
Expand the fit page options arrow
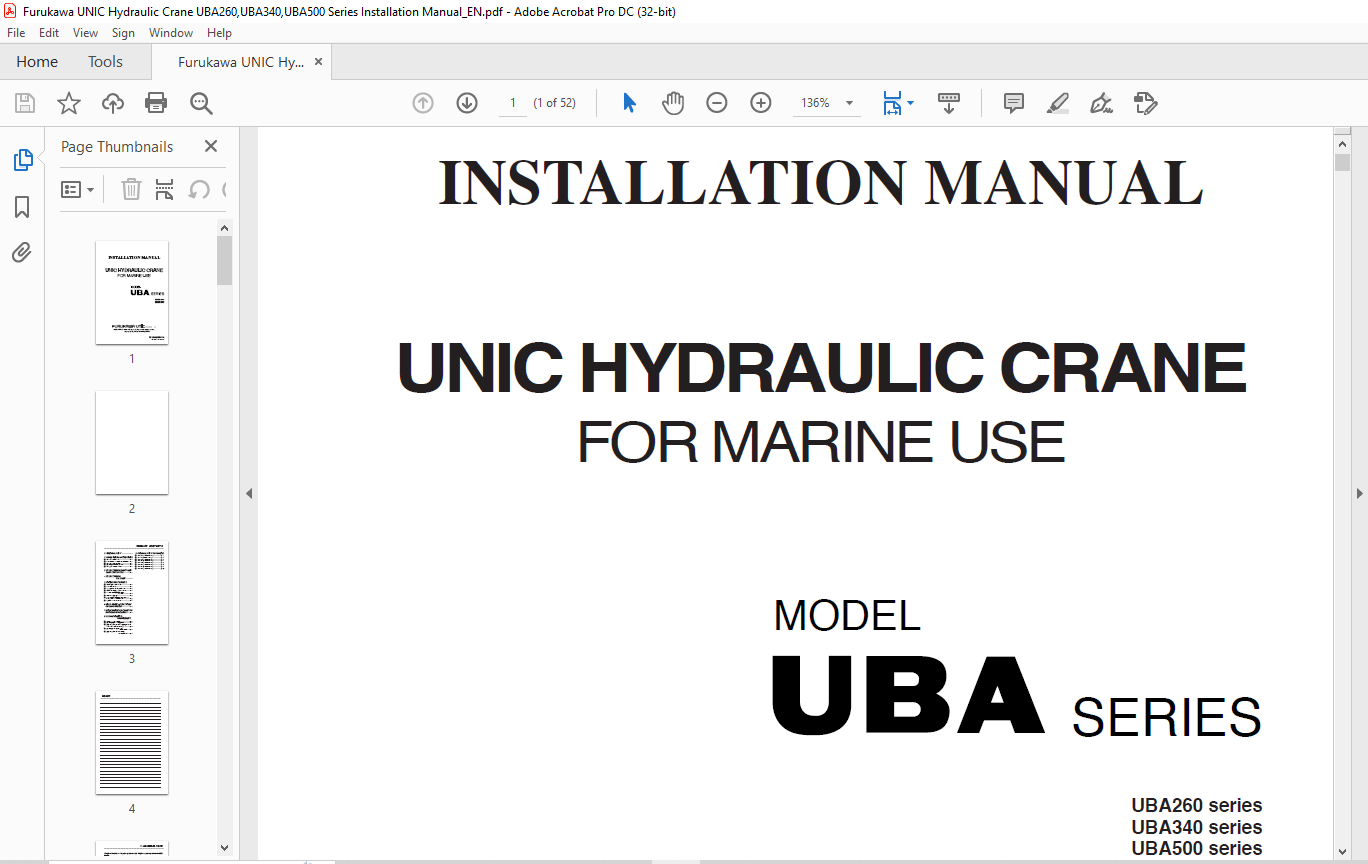tap(910, 103)
